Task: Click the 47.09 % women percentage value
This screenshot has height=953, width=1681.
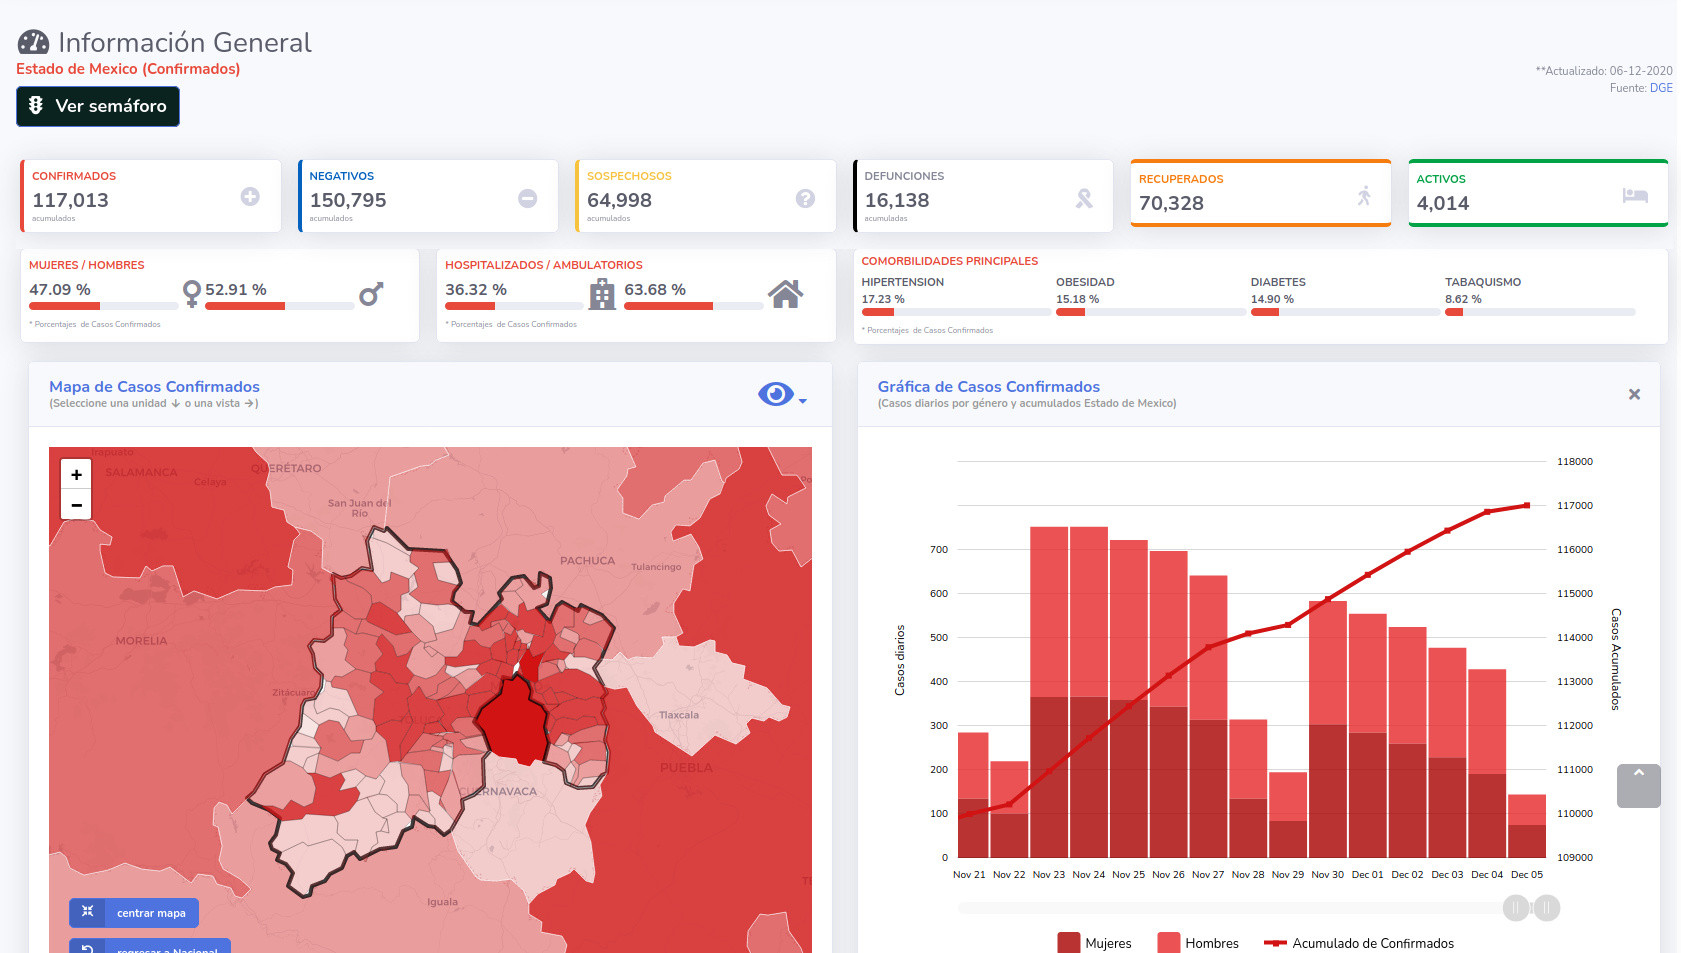Action: (60, 290)
